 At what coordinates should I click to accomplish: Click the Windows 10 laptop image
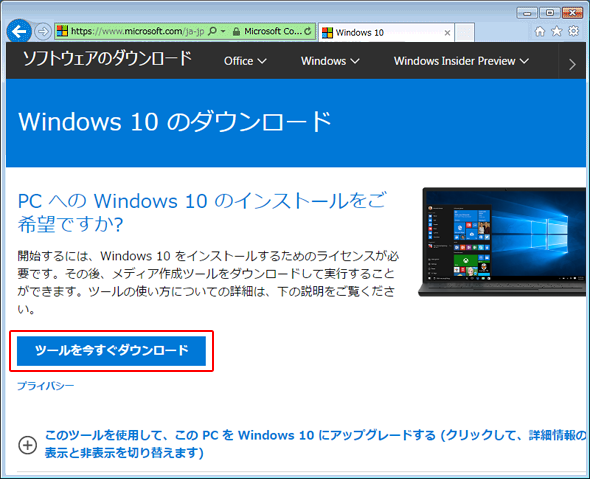click(503, 242)
